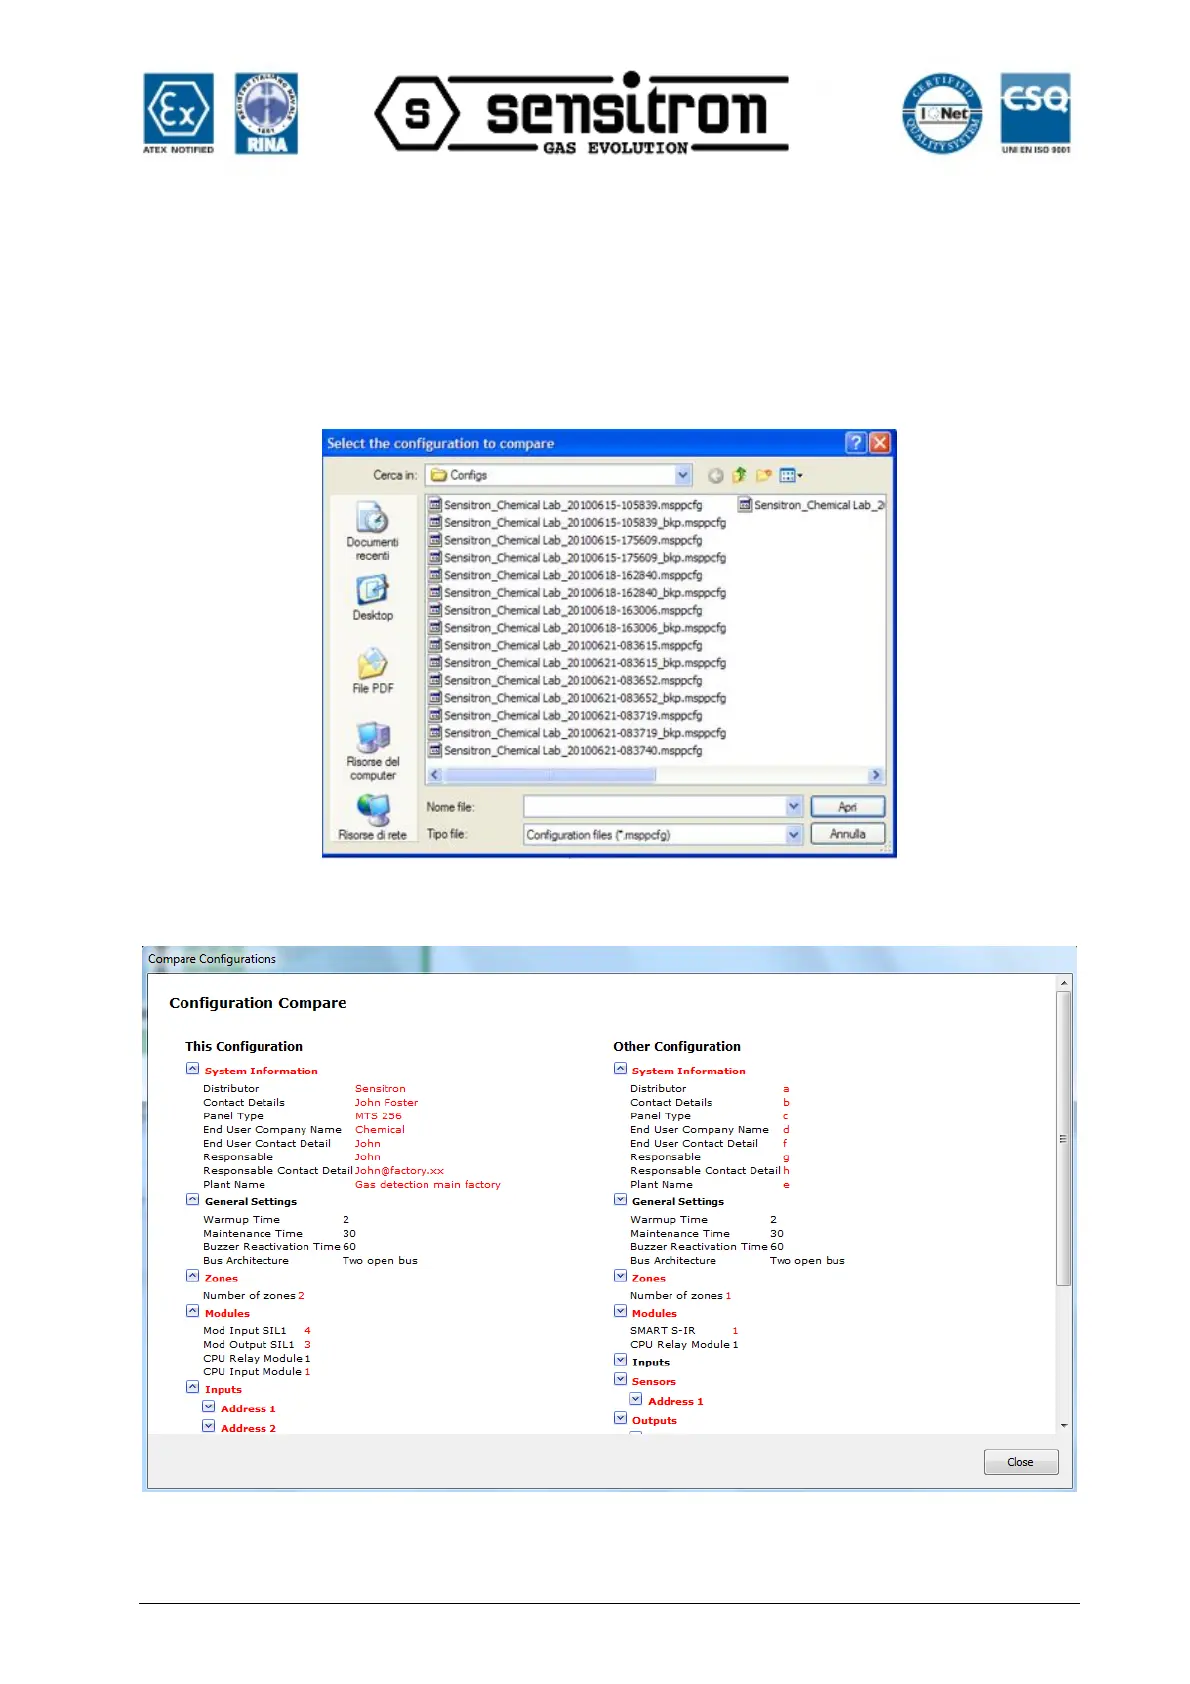
Task: Click the Mod Input SIL1 module row
Action: [257, 1331]
